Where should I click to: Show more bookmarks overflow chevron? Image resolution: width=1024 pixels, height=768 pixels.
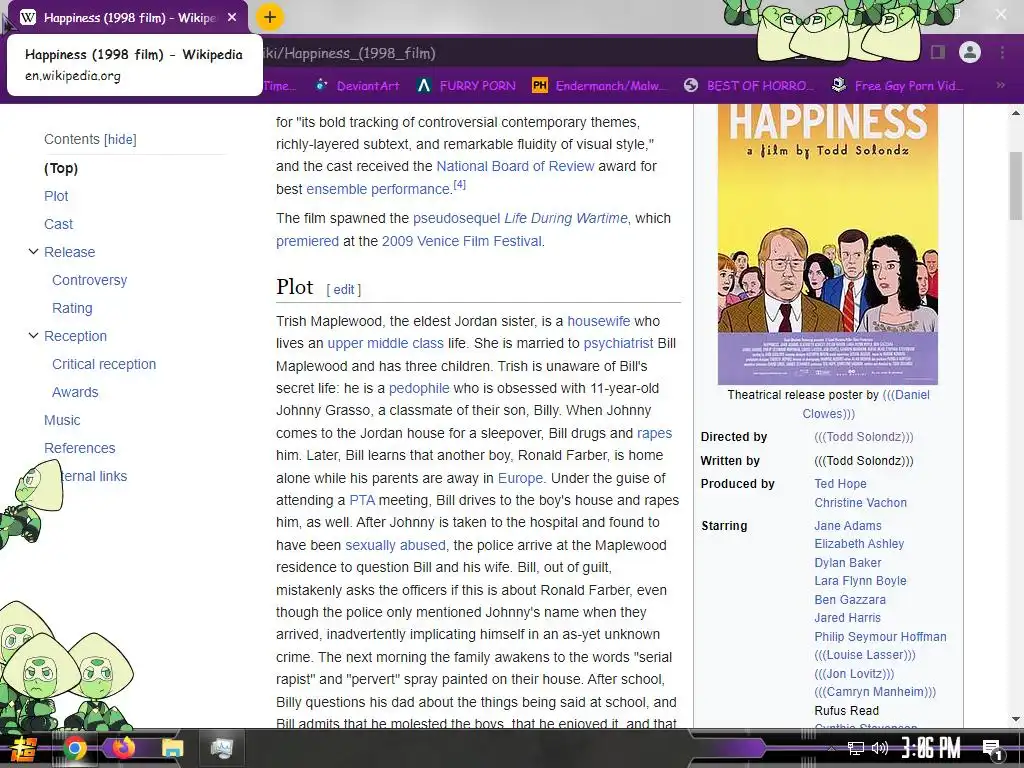[x=1000, y=86]
